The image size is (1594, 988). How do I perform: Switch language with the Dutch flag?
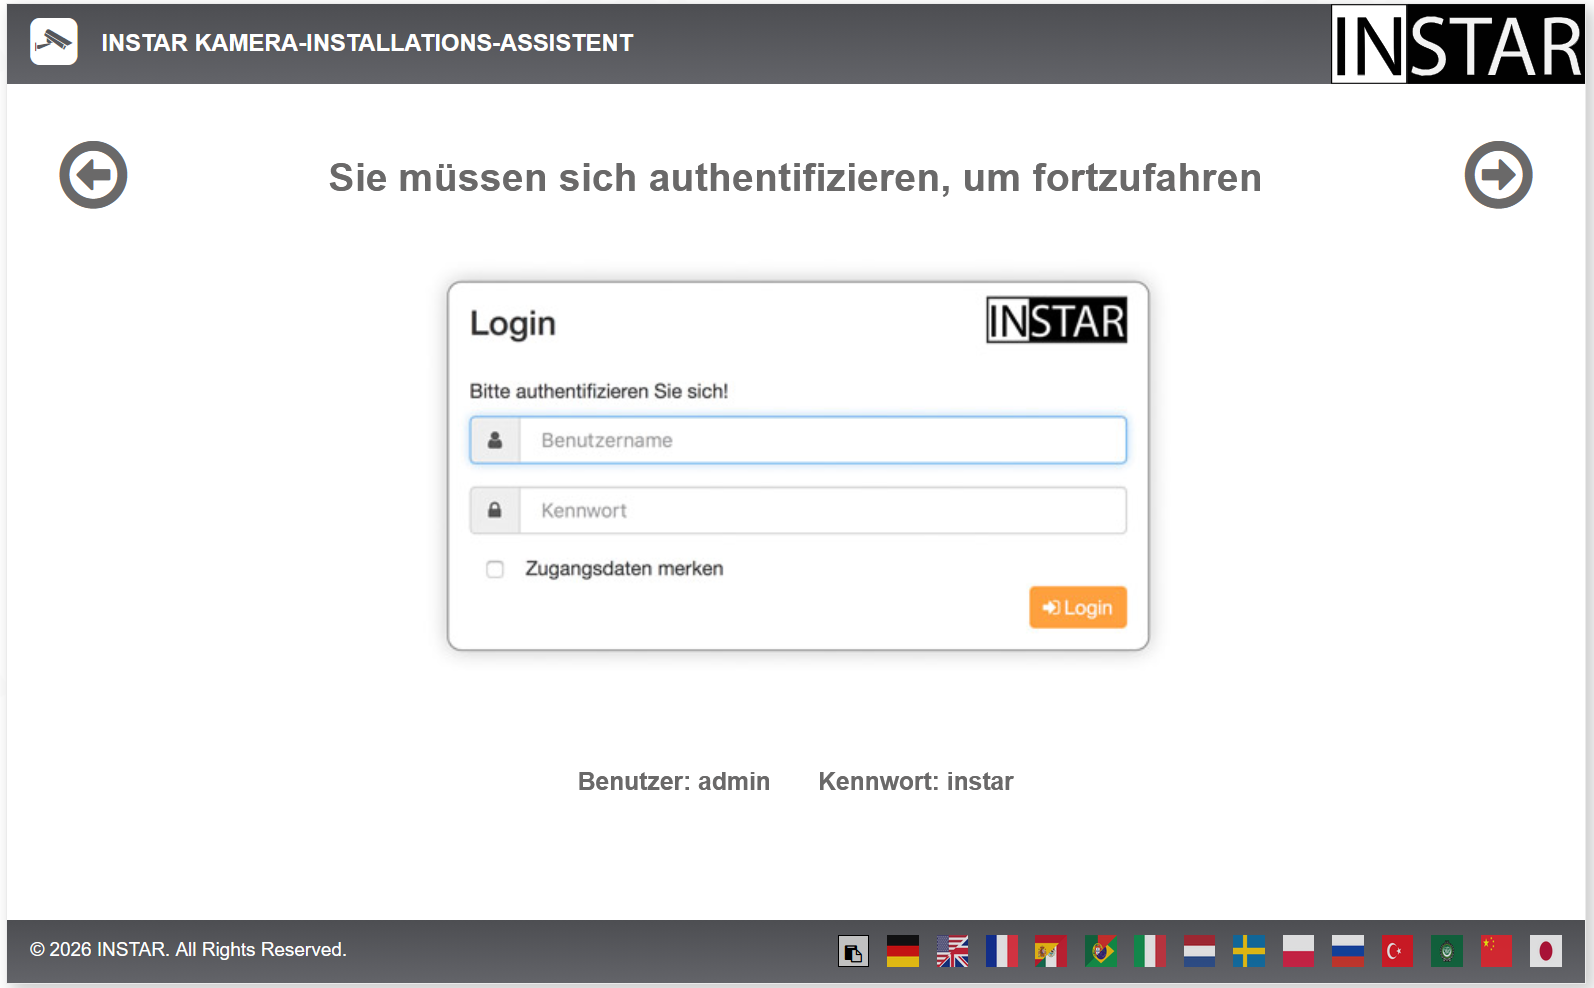tap(1199, 951)
